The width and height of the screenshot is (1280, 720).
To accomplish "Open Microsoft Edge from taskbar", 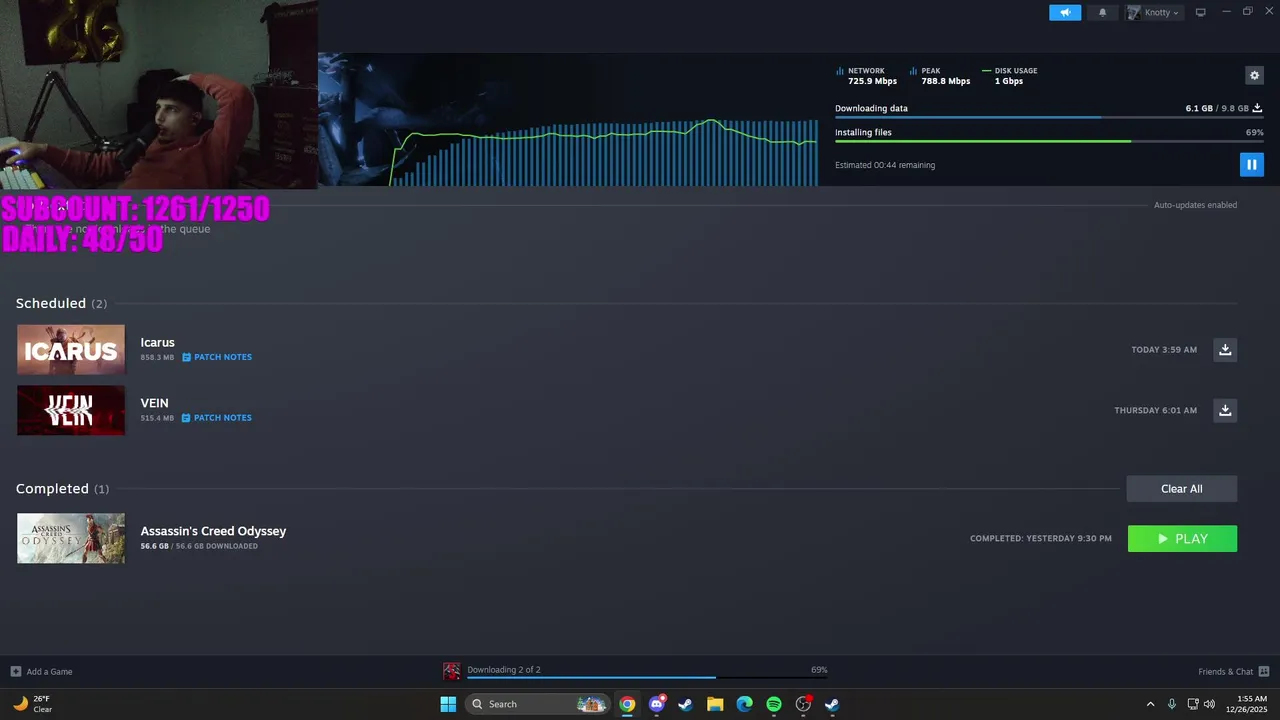I will (x=744, y=704).
